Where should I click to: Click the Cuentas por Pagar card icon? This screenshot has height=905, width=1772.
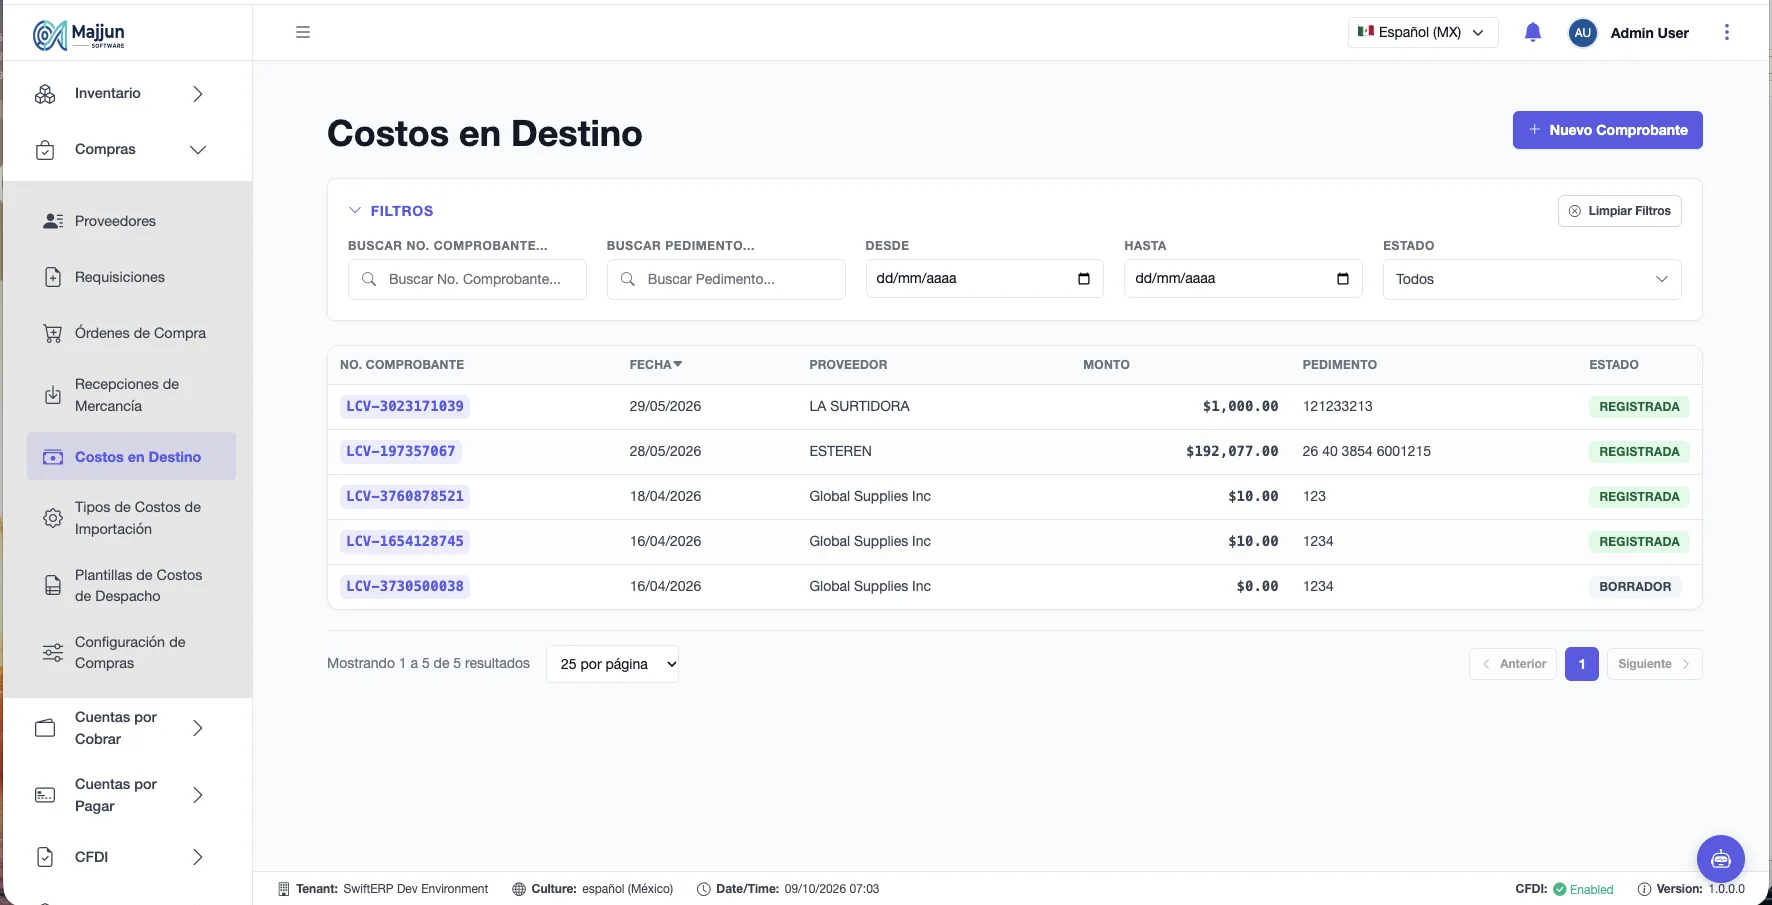pos(45,795)
